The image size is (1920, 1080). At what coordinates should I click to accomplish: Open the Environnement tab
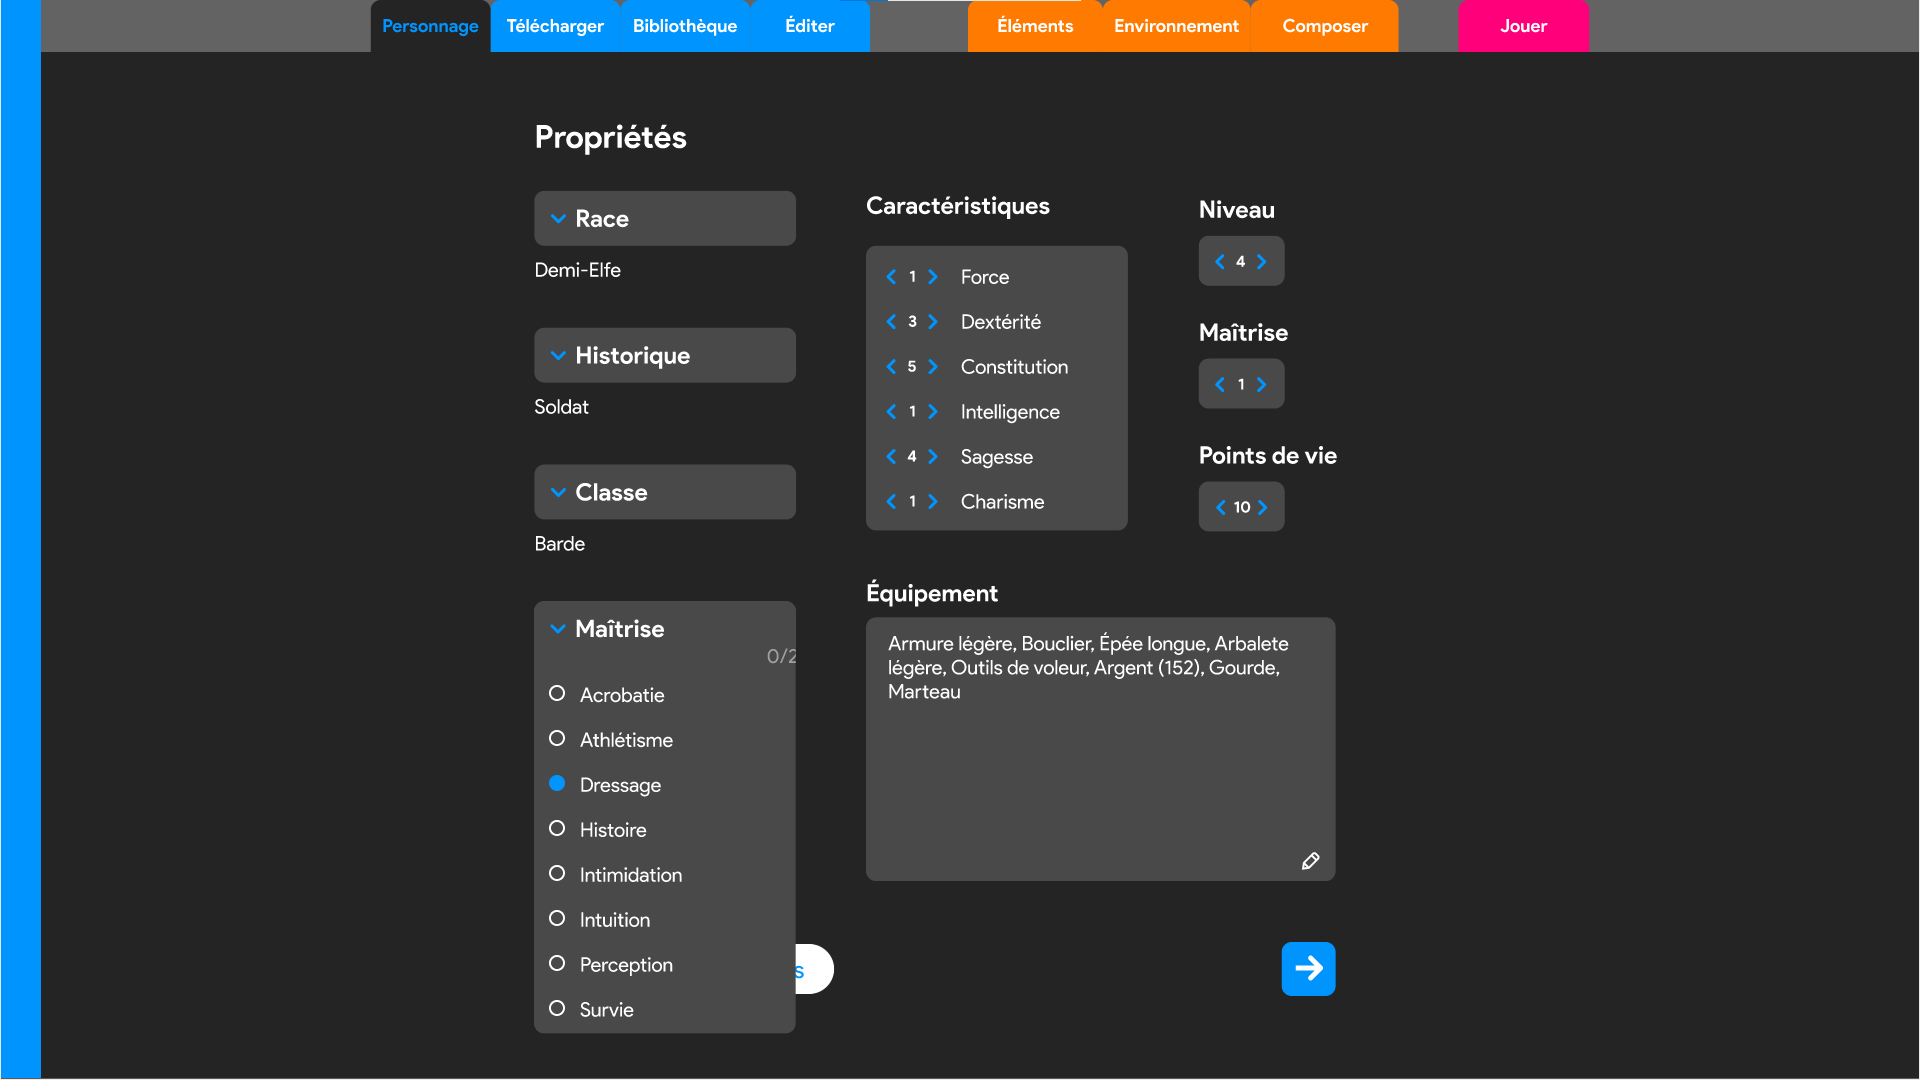coord(1176,26)
